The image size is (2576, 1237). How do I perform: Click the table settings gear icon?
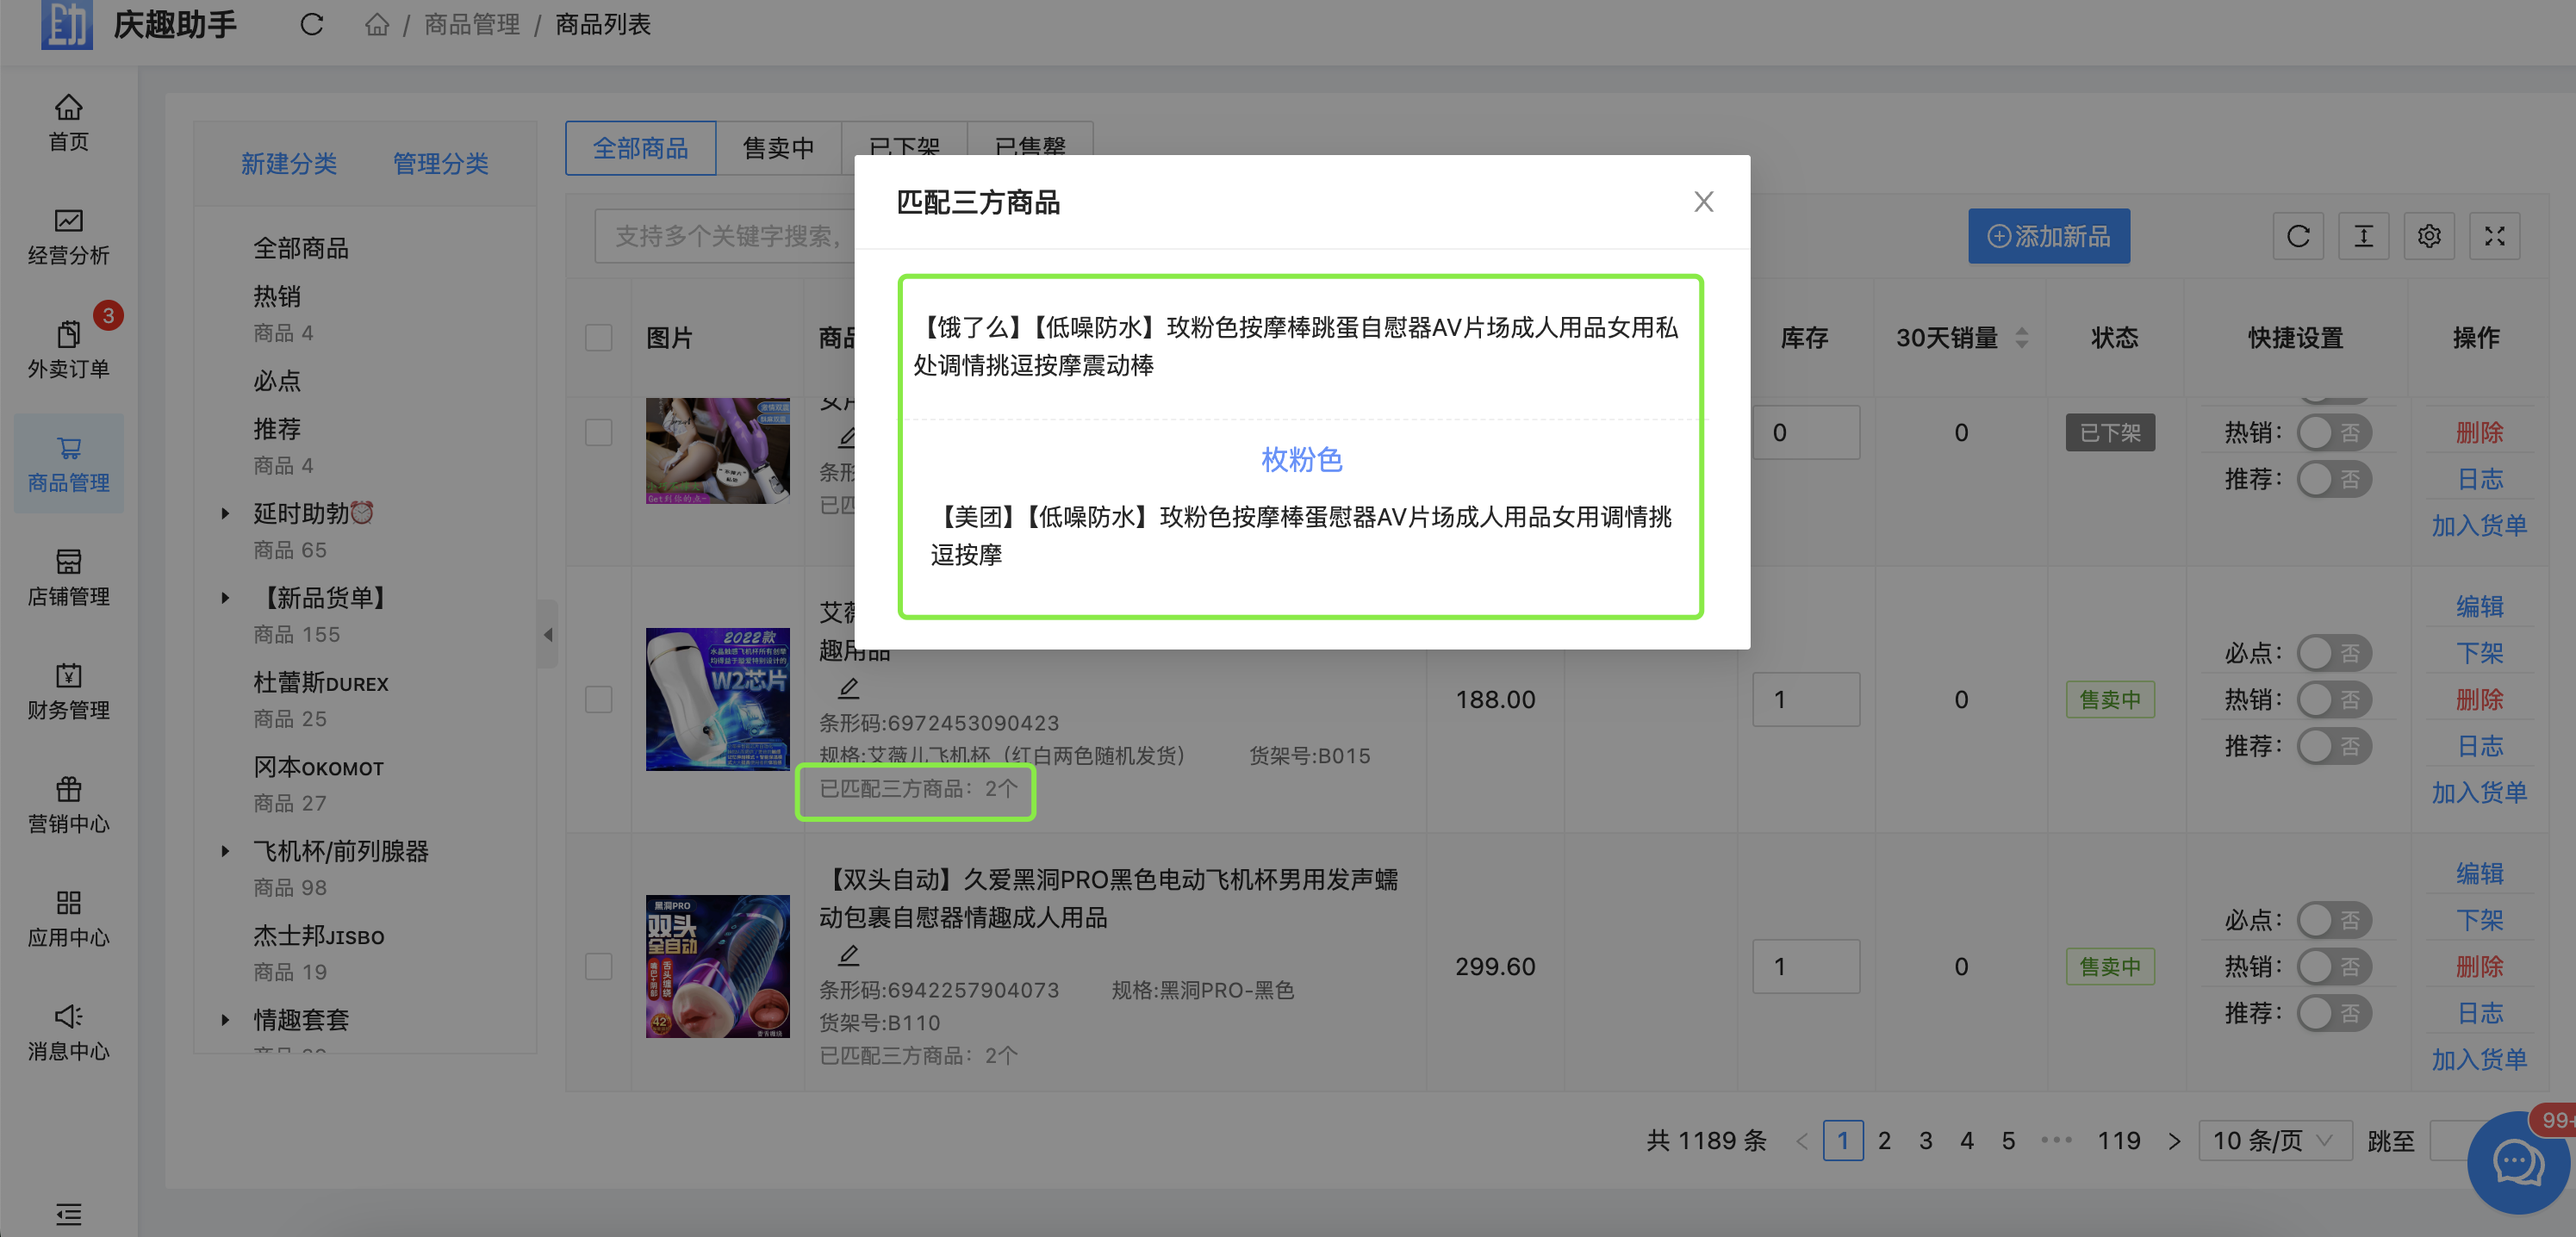tap(2428, 236)
